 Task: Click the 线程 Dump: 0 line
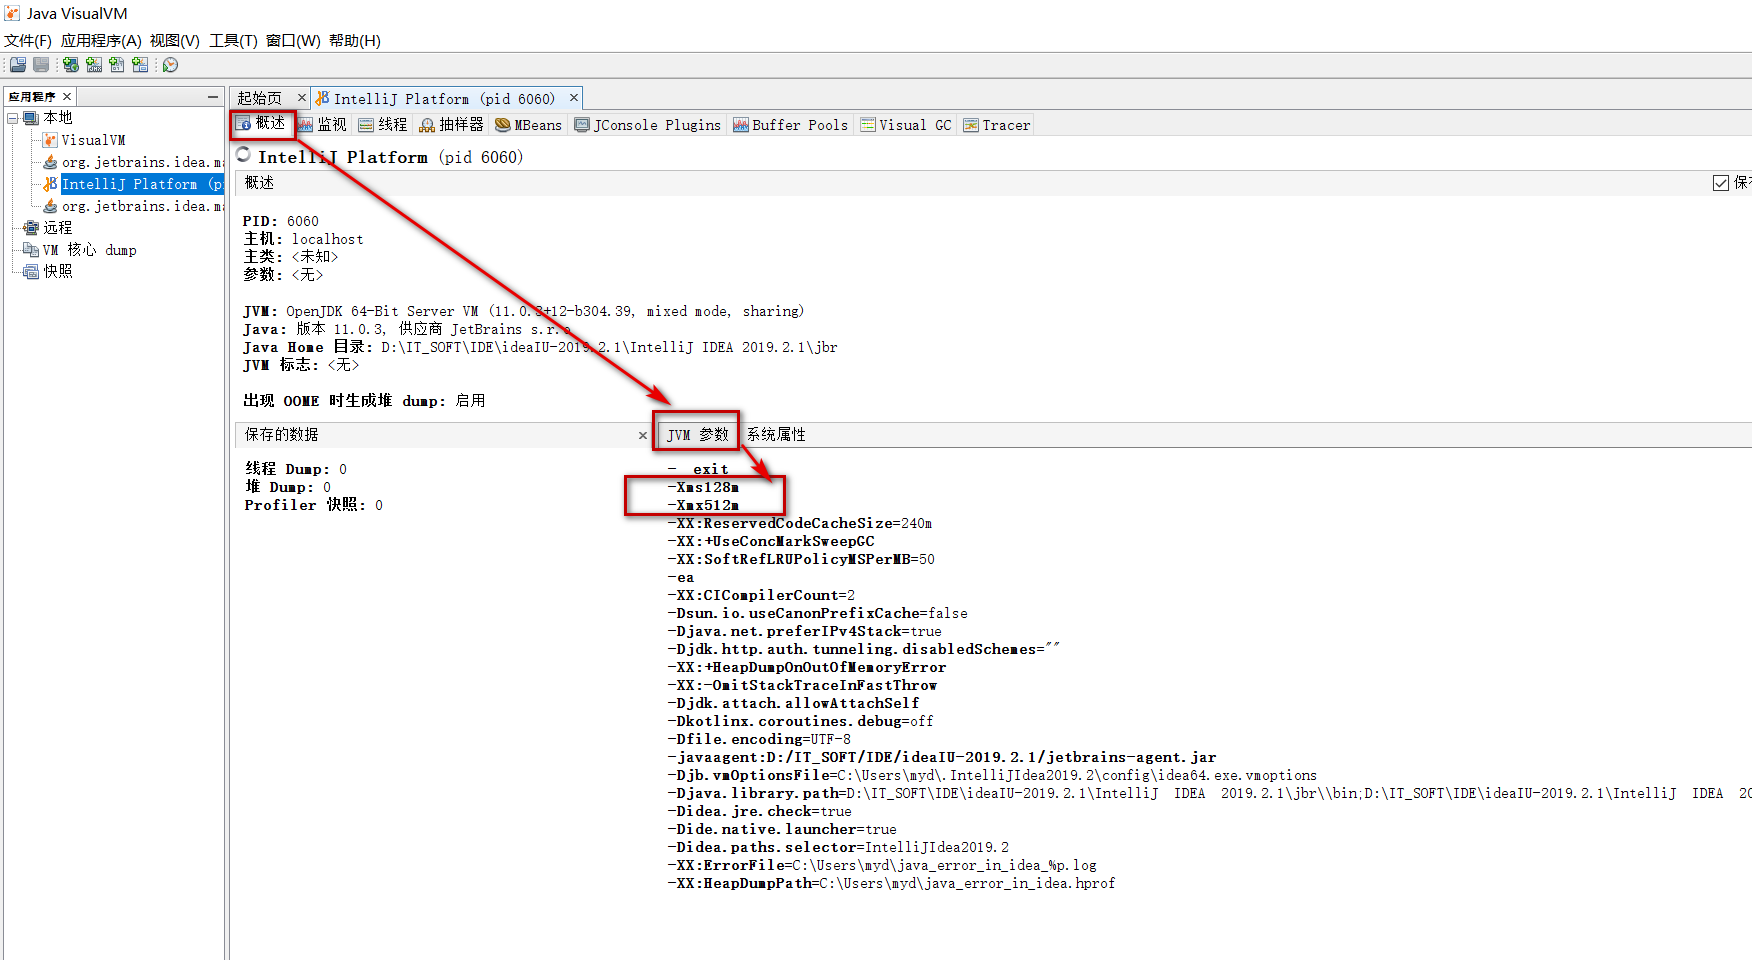[x=296, y=469]
